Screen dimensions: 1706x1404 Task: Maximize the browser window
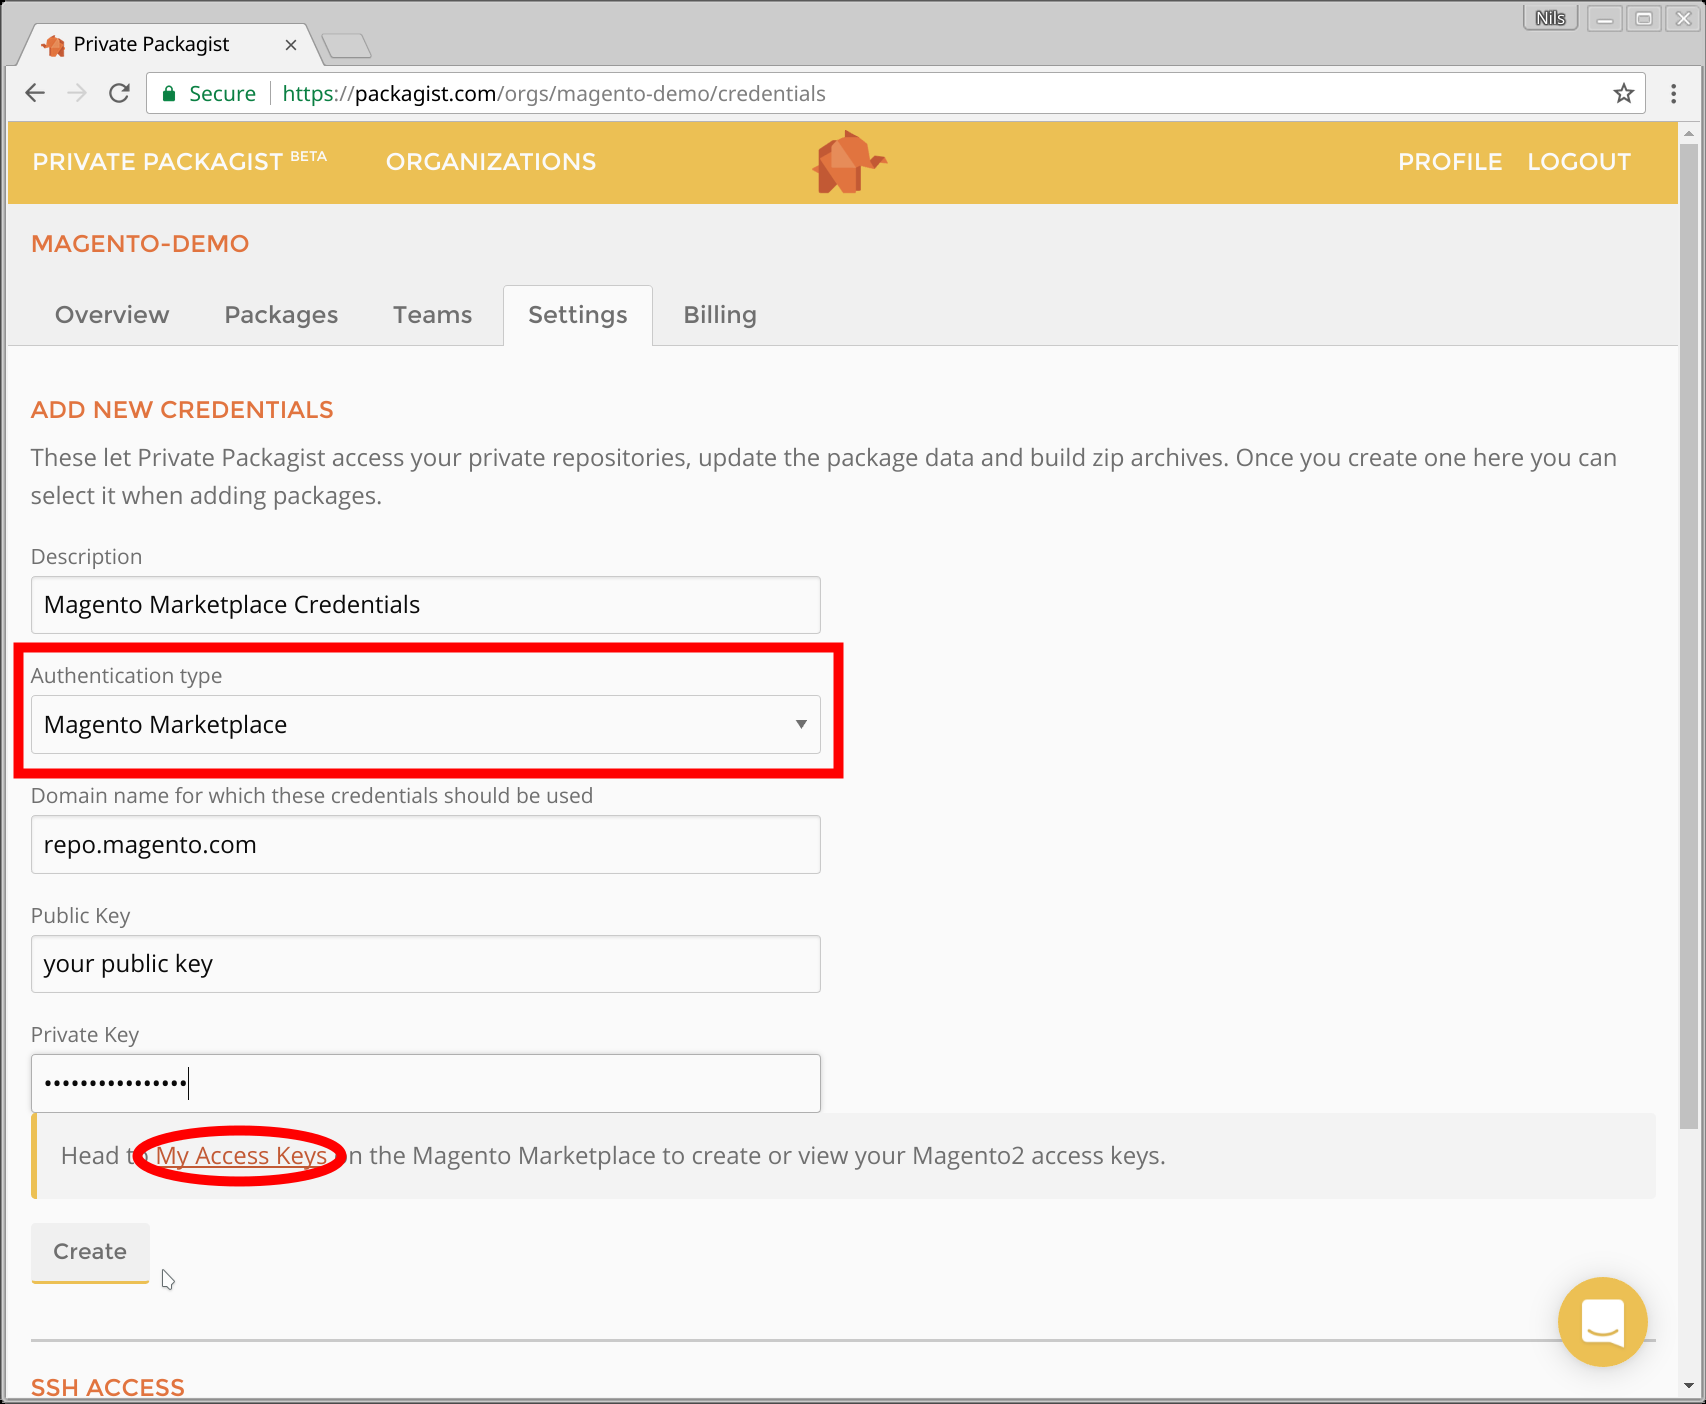click(1644, 18)
